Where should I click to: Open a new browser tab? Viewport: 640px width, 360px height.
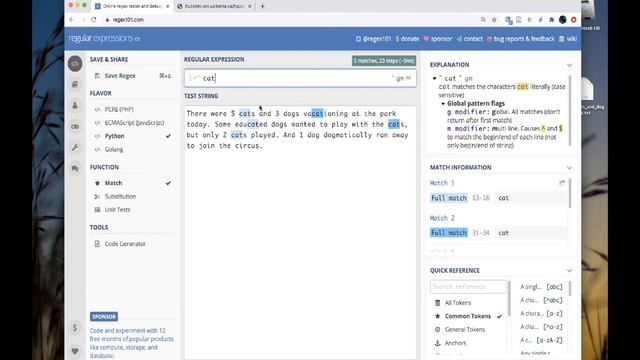[262, 6]
